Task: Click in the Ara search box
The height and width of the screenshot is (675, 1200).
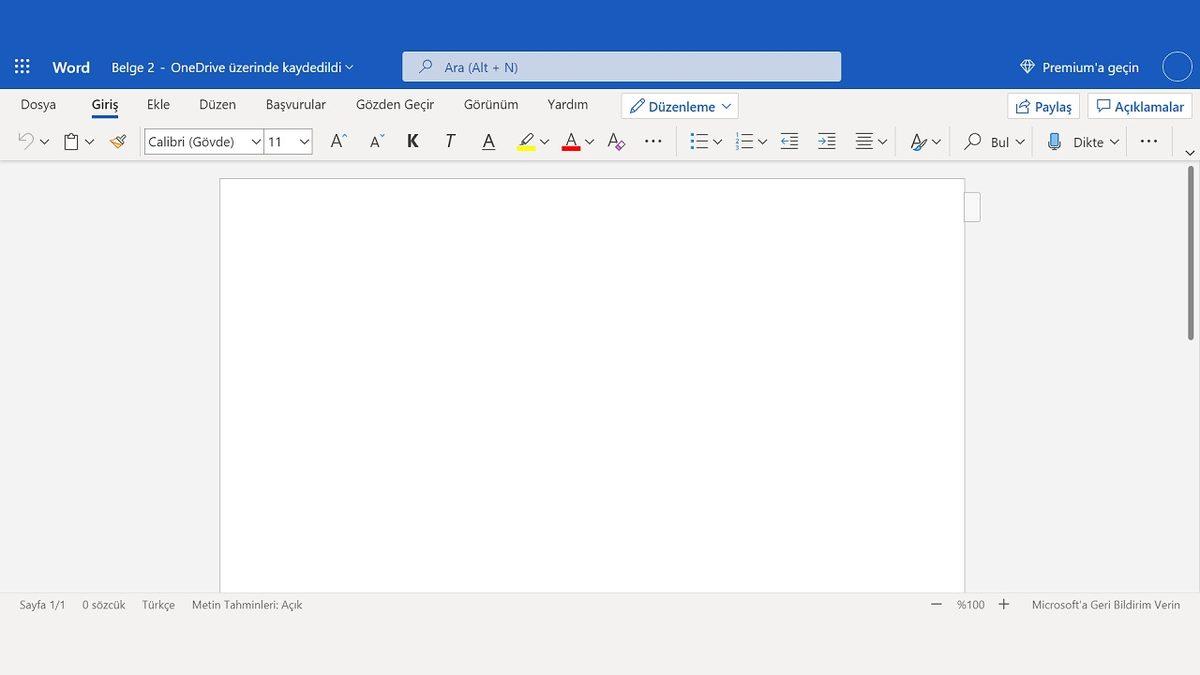Action: [621, 67]
